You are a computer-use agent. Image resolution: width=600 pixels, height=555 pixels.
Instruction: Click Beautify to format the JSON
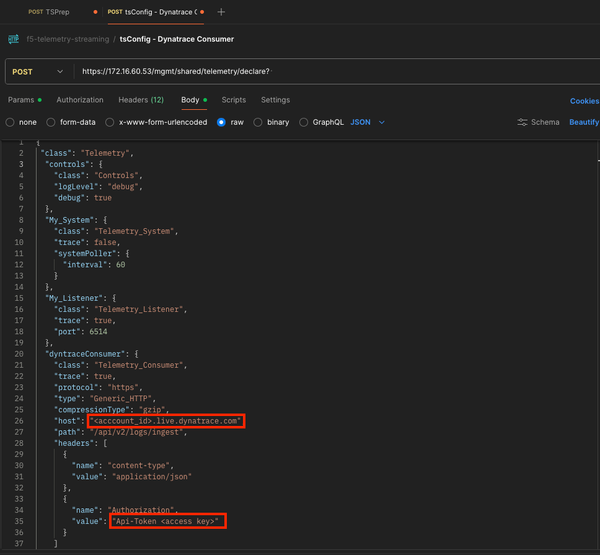click(584, 122)
